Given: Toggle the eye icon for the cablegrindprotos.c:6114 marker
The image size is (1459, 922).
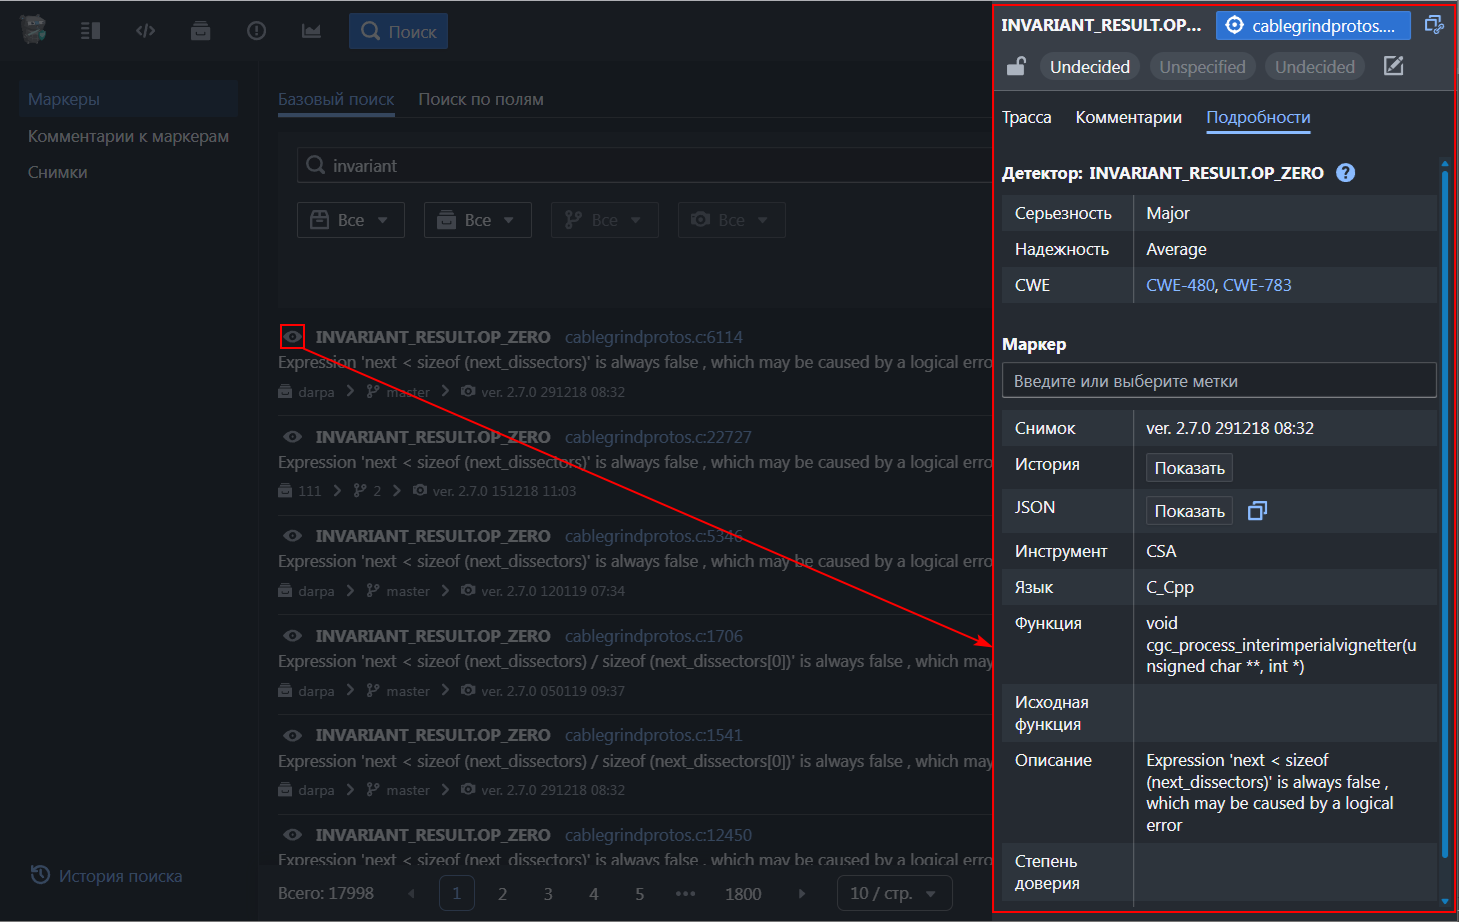Looking at the screenshot, I should coord(292,337).
